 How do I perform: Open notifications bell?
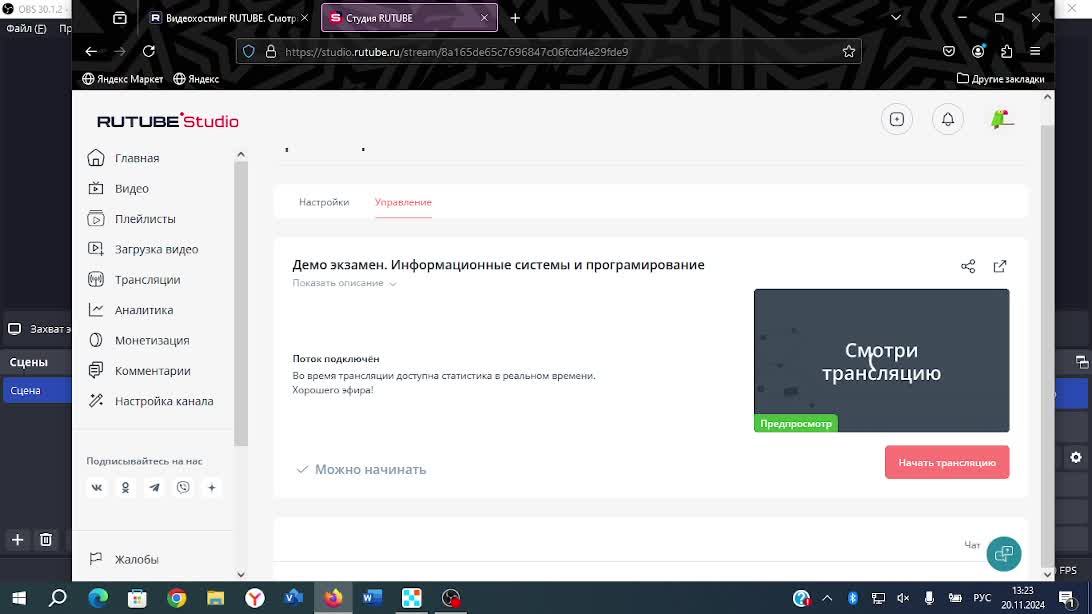(948, 119)
